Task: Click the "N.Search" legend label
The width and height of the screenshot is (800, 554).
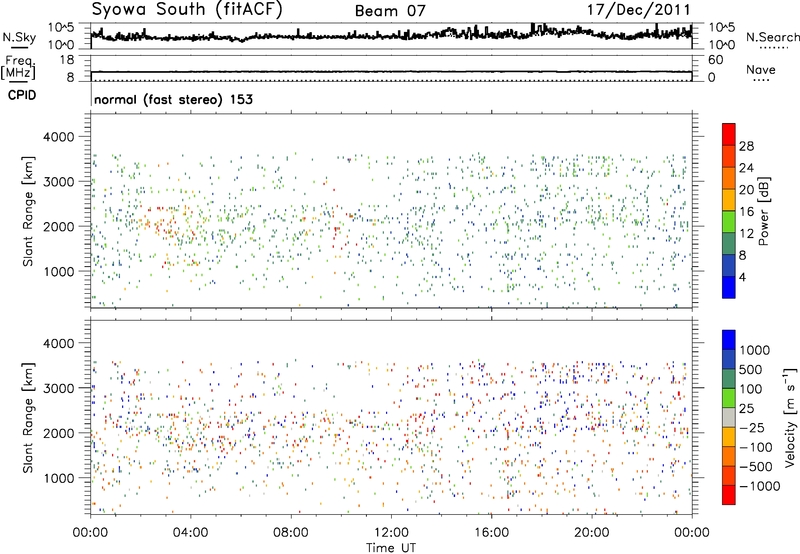Action: click(773, 37)
